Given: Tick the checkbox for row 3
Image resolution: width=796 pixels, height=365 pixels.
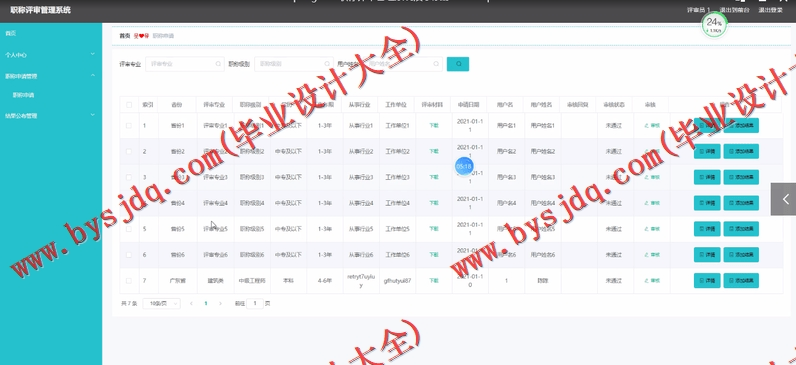Looking at the screenshot, I should pos(129,177).
